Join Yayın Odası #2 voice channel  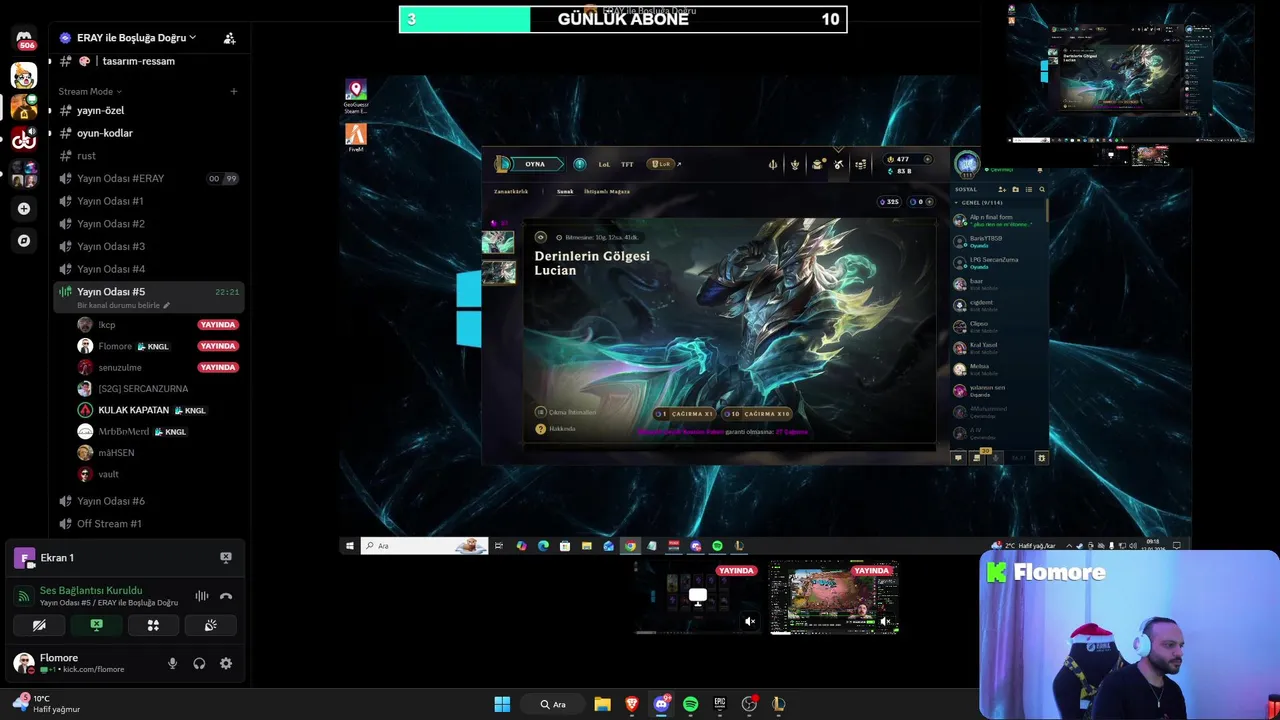point(147,224)
